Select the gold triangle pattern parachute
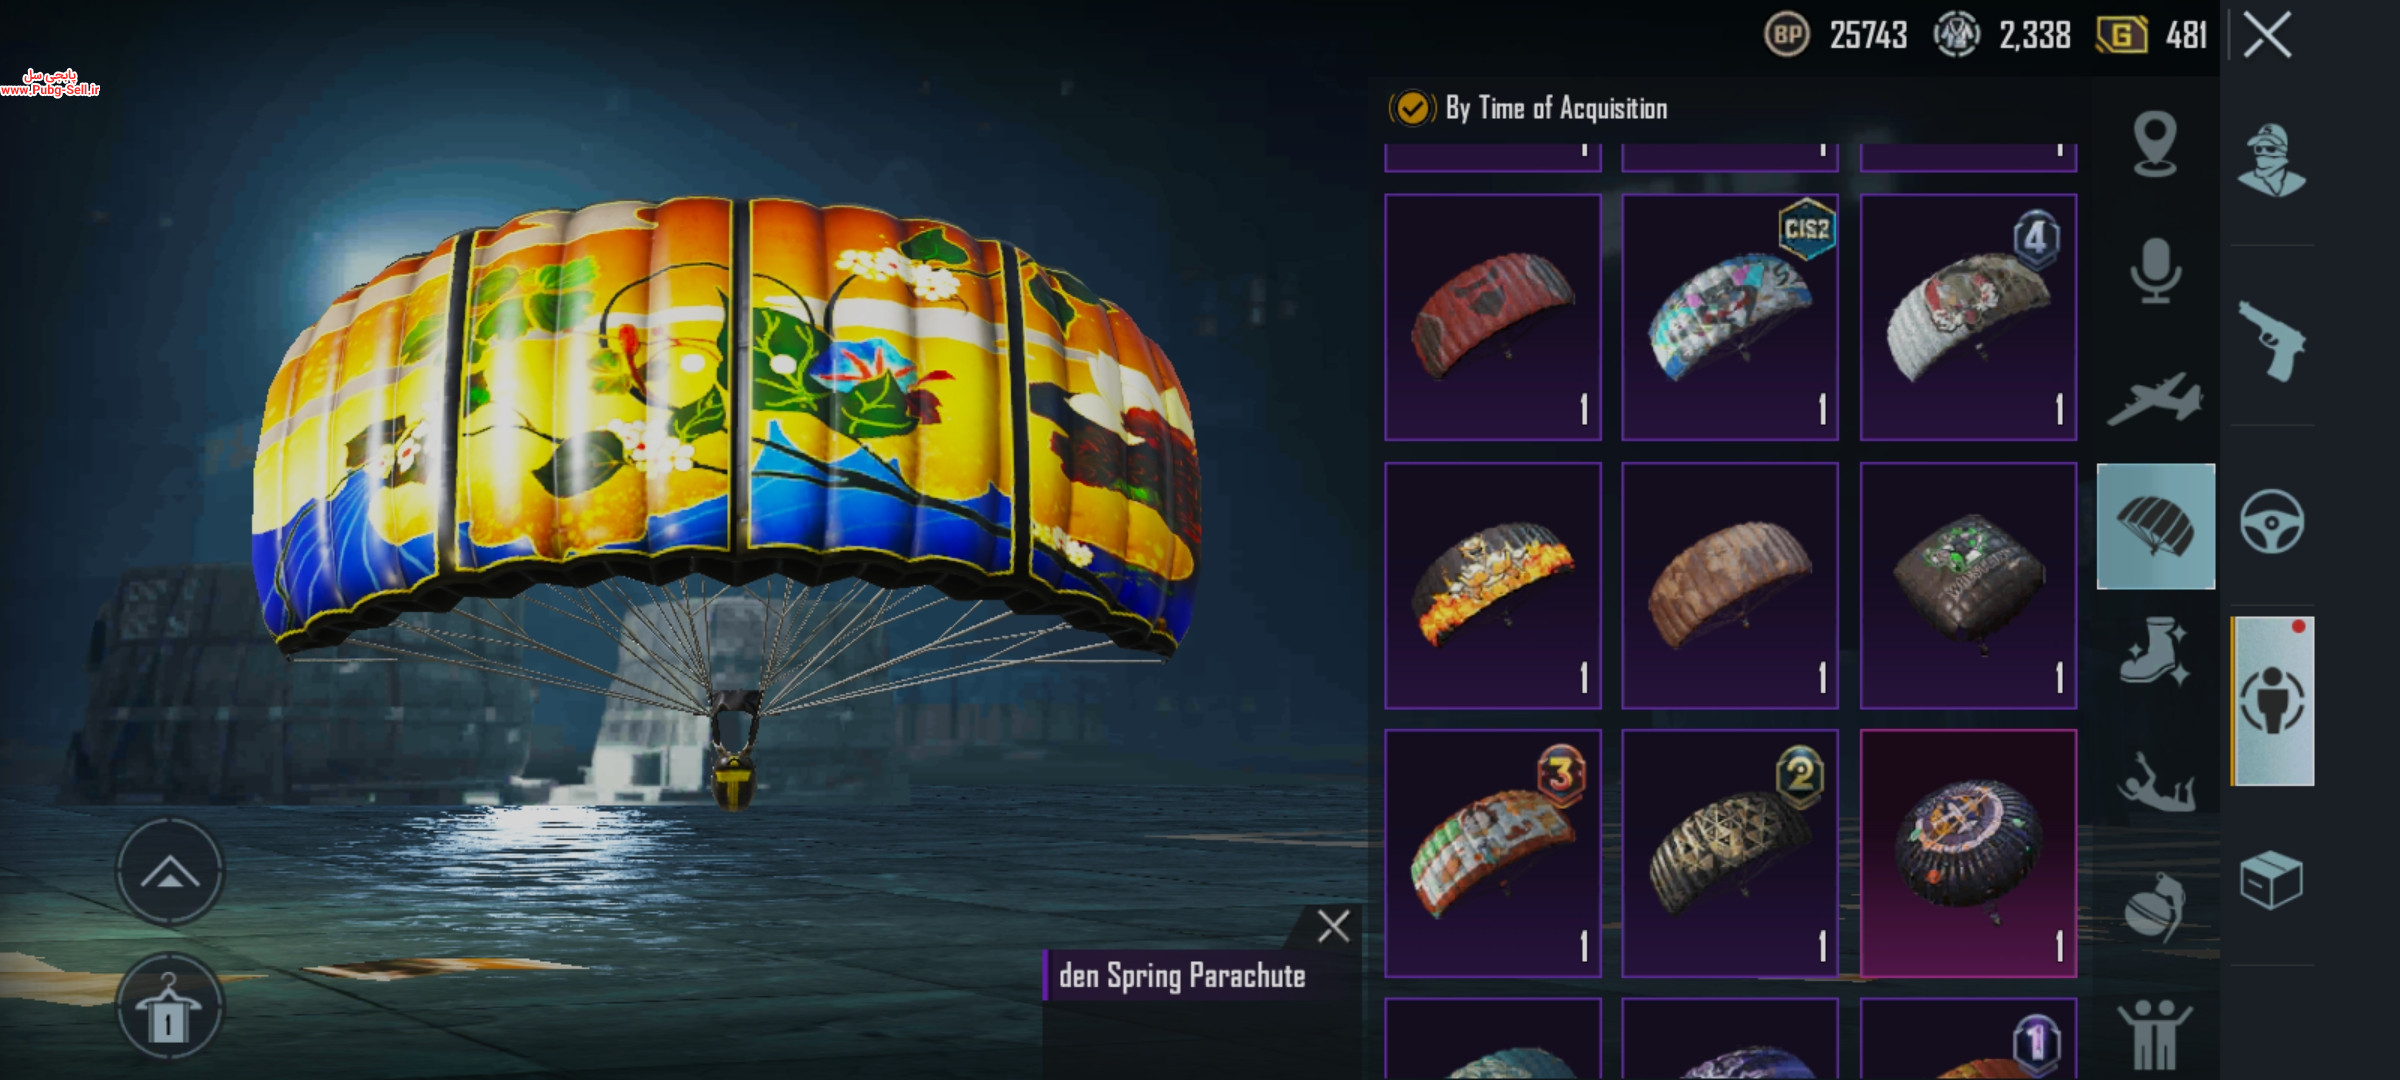The image size is (2400, 1080). [x=1730, y=853]
